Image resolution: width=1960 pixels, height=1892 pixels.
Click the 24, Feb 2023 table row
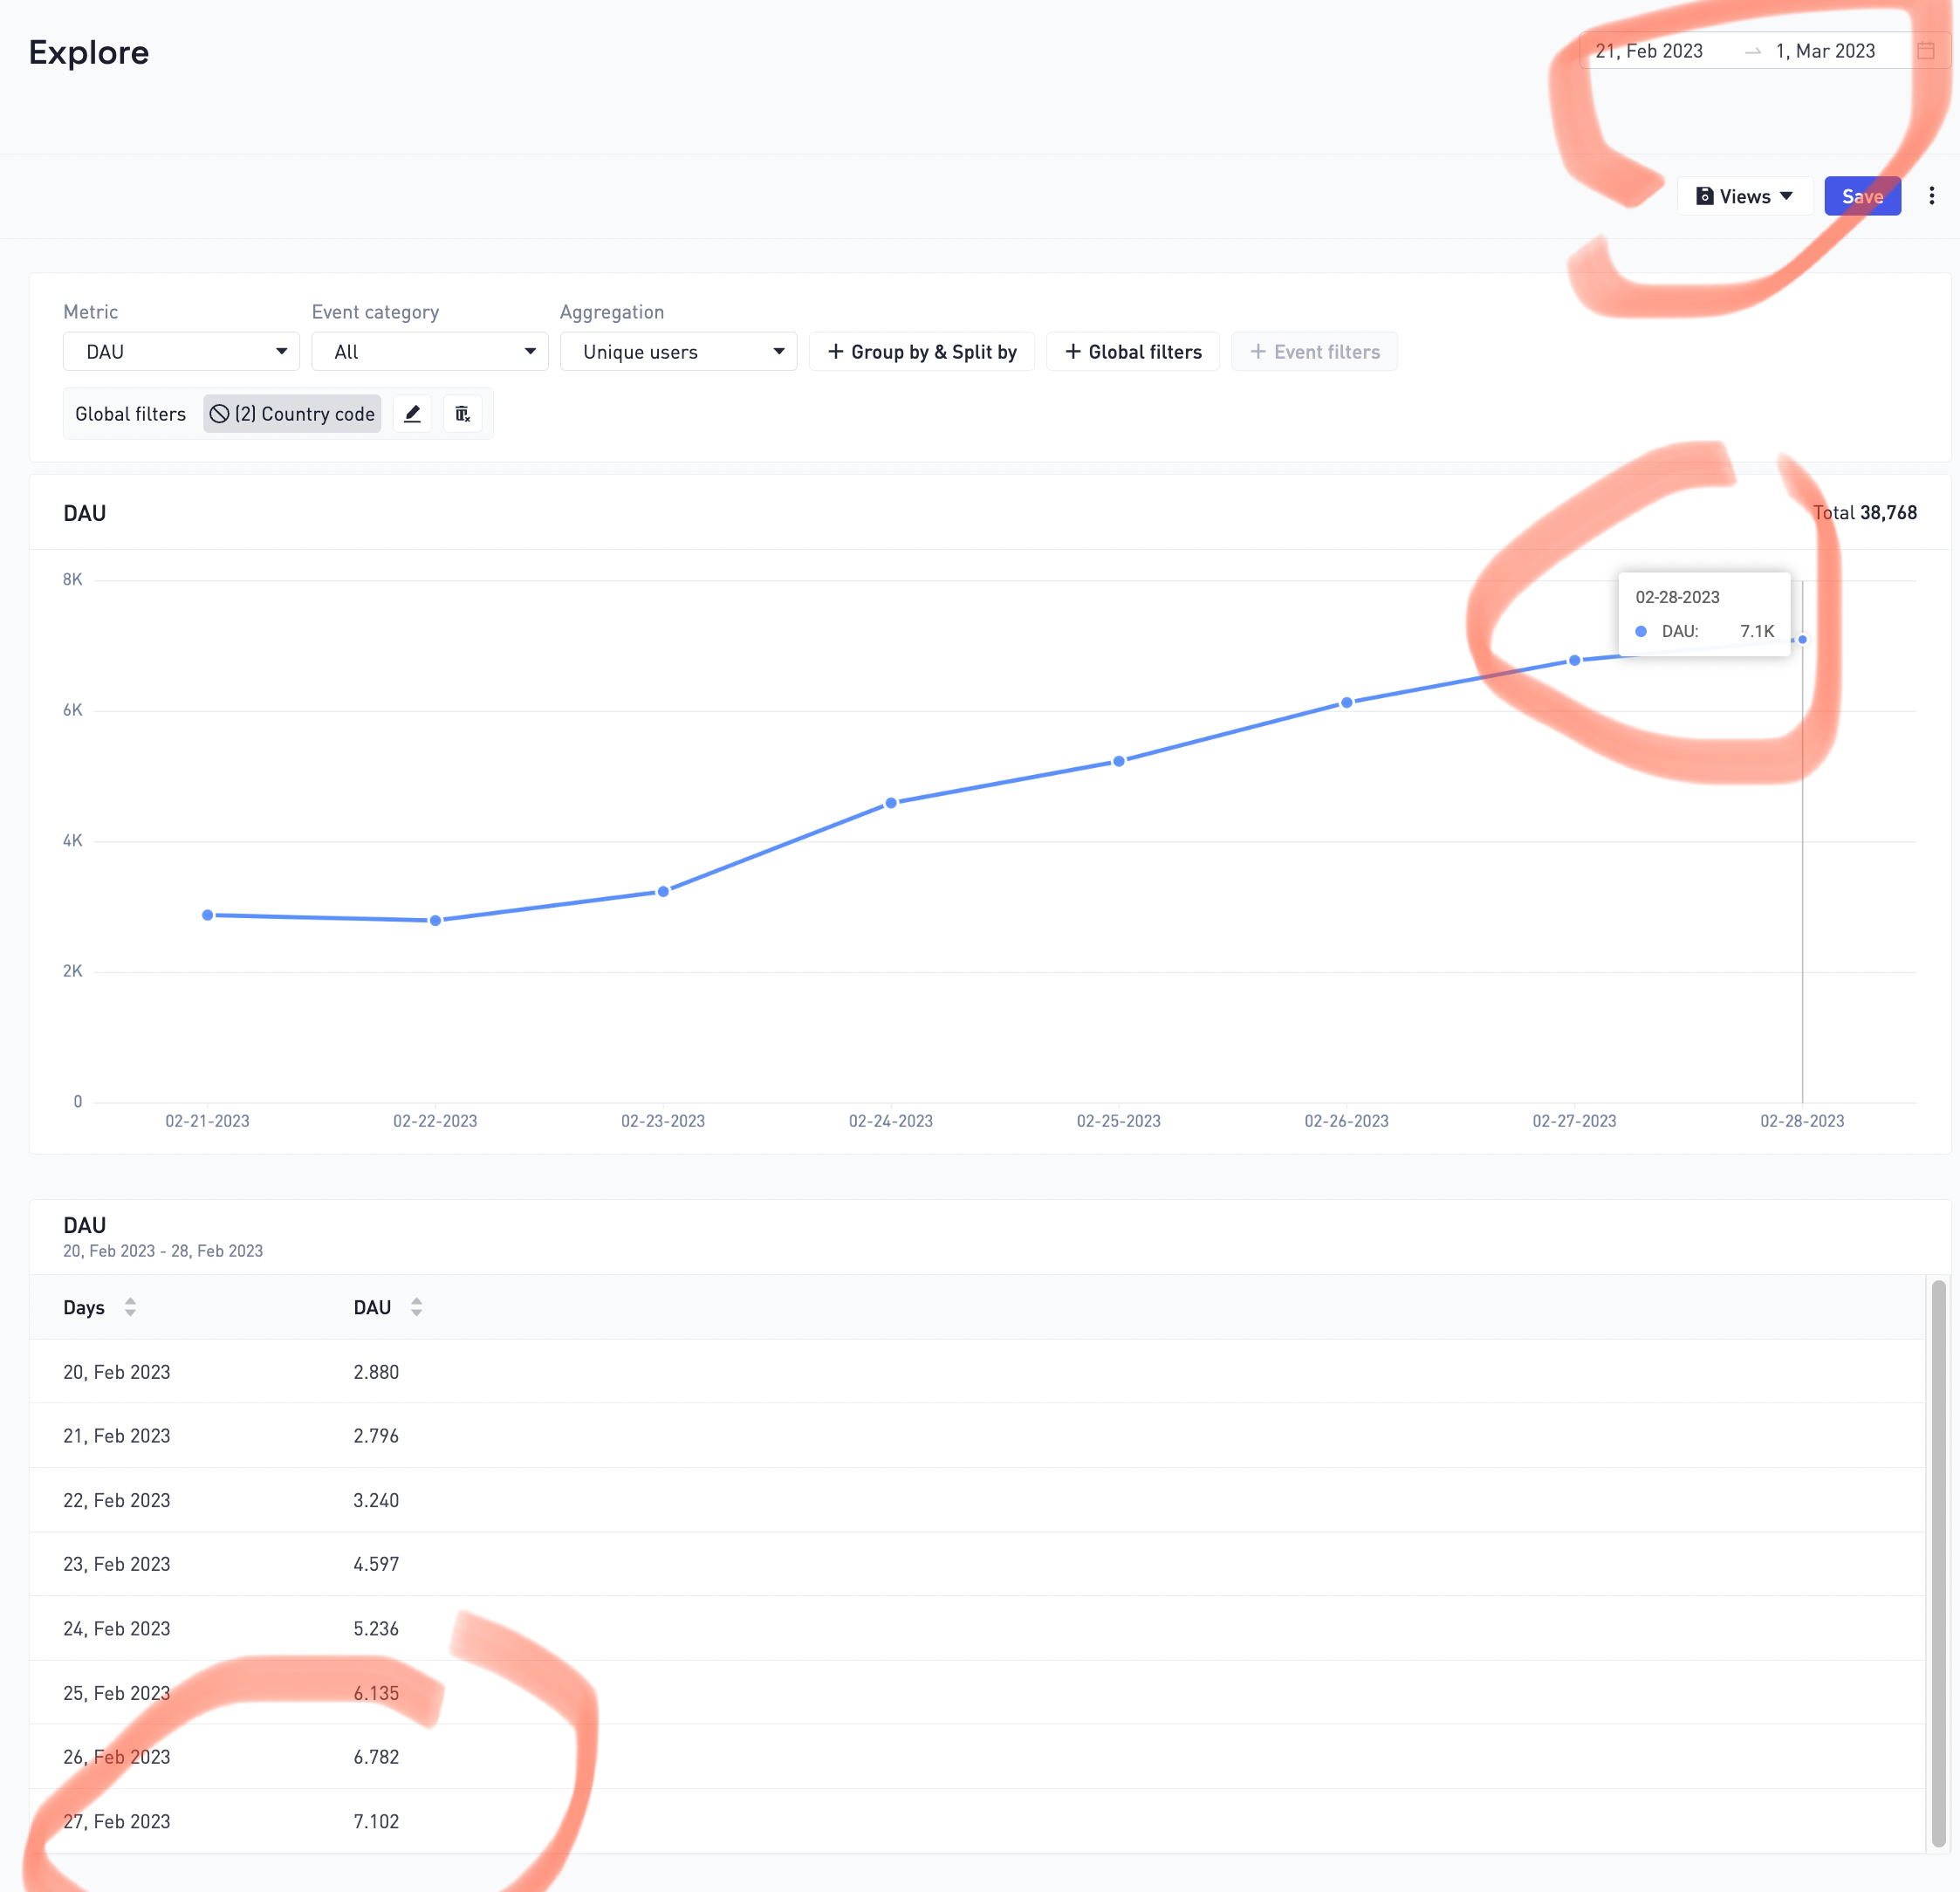coord(977,1628)
